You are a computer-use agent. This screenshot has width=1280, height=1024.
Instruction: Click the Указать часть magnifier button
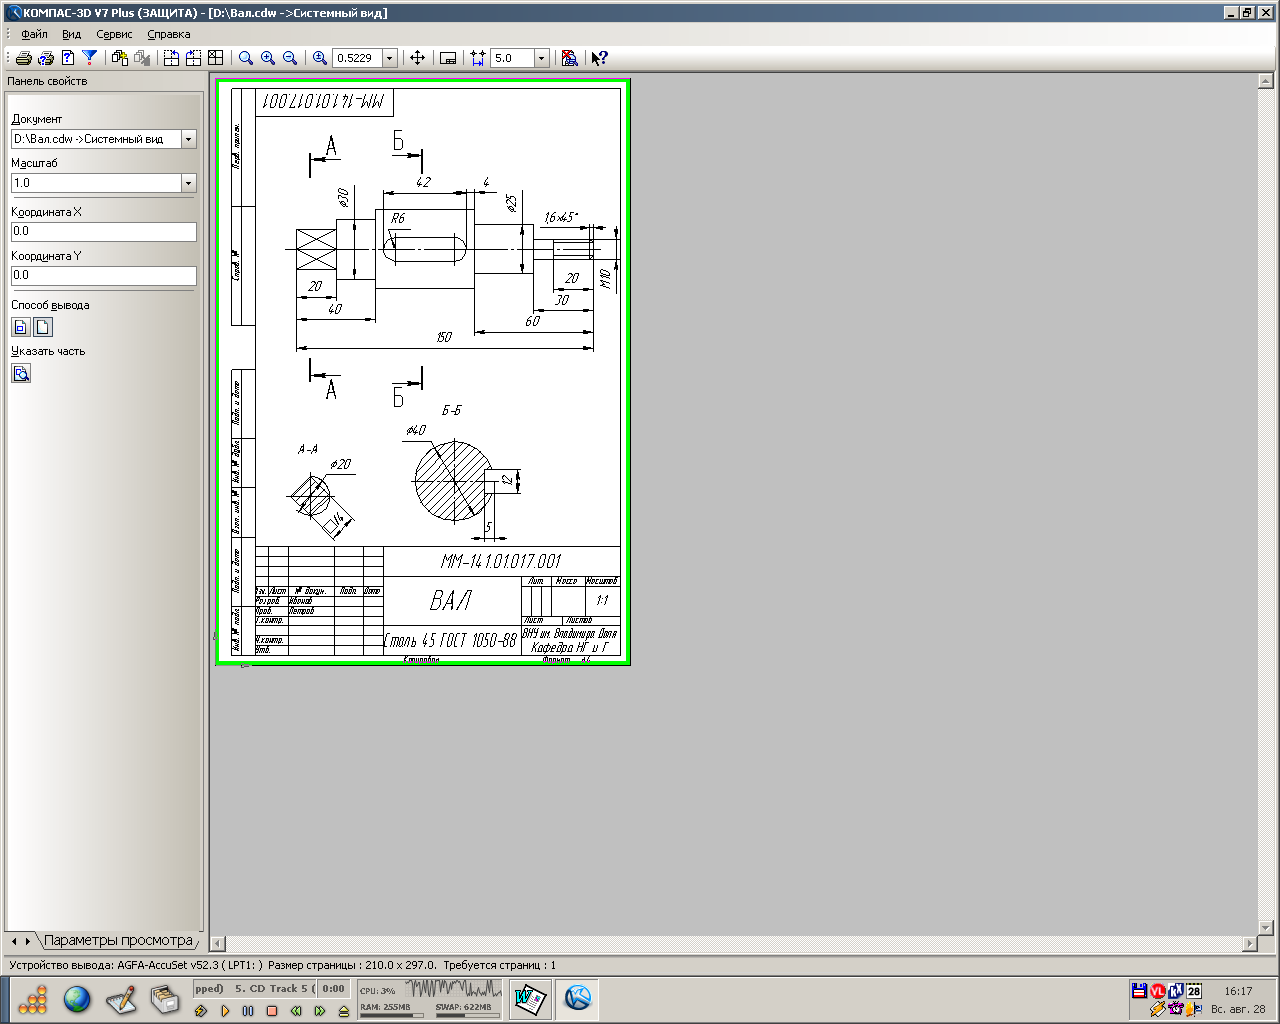tap(21, 373)
